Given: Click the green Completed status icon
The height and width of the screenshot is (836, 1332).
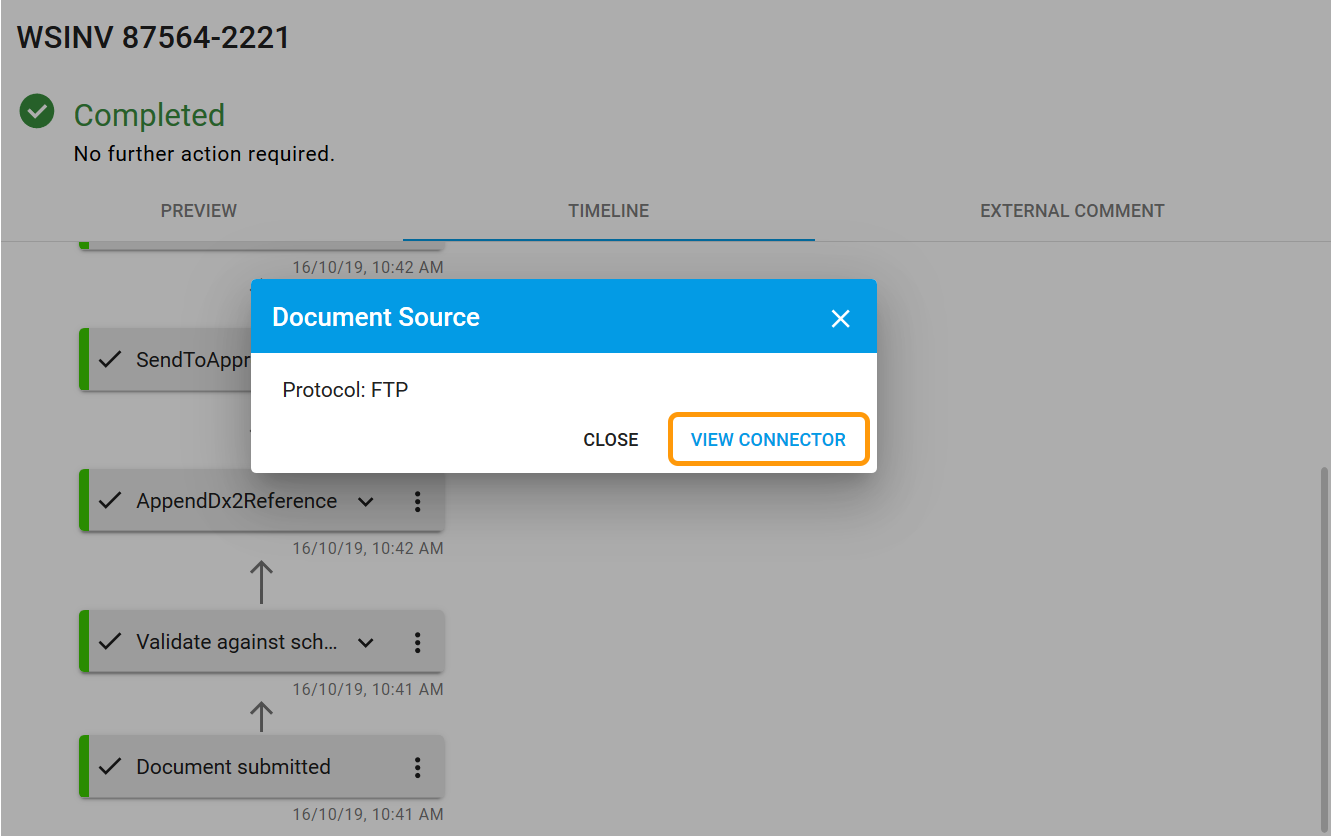Looking at the screenshot, I should pos(37,111).
